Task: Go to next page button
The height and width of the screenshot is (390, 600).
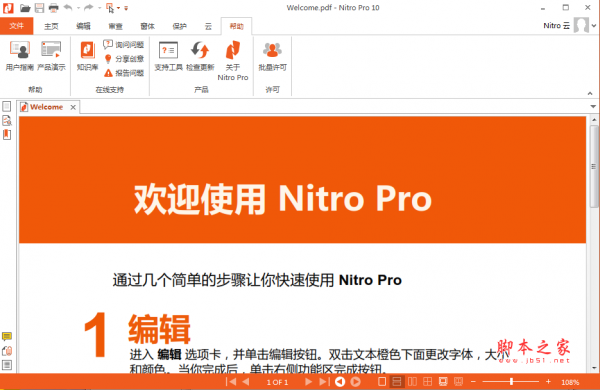Action: tap(308, 382)
